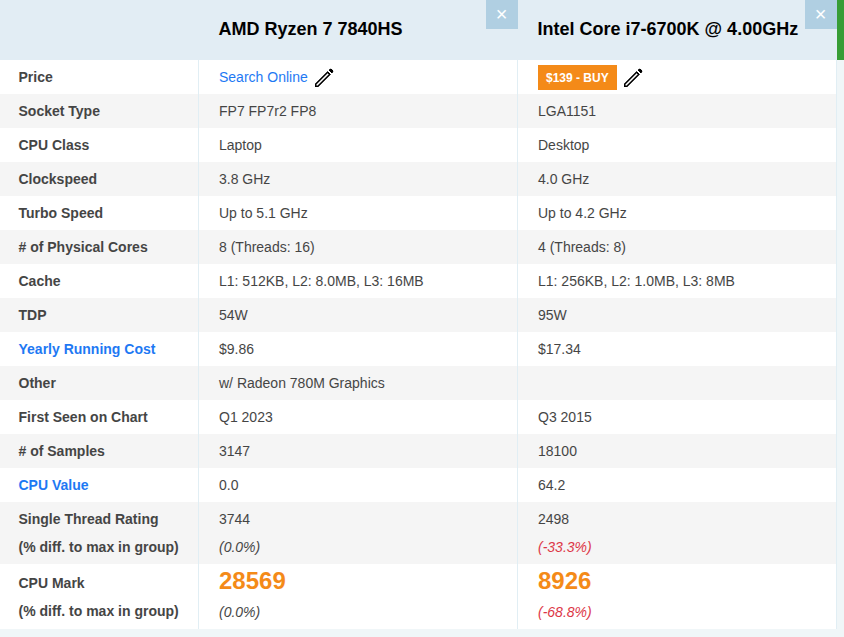The image size is (844, 637).
Task: Click the $139 - BUY button
Action: point(577,78)
